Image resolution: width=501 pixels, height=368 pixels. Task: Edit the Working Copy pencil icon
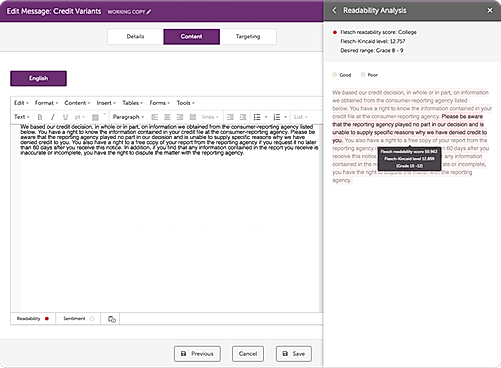[149, 12]
